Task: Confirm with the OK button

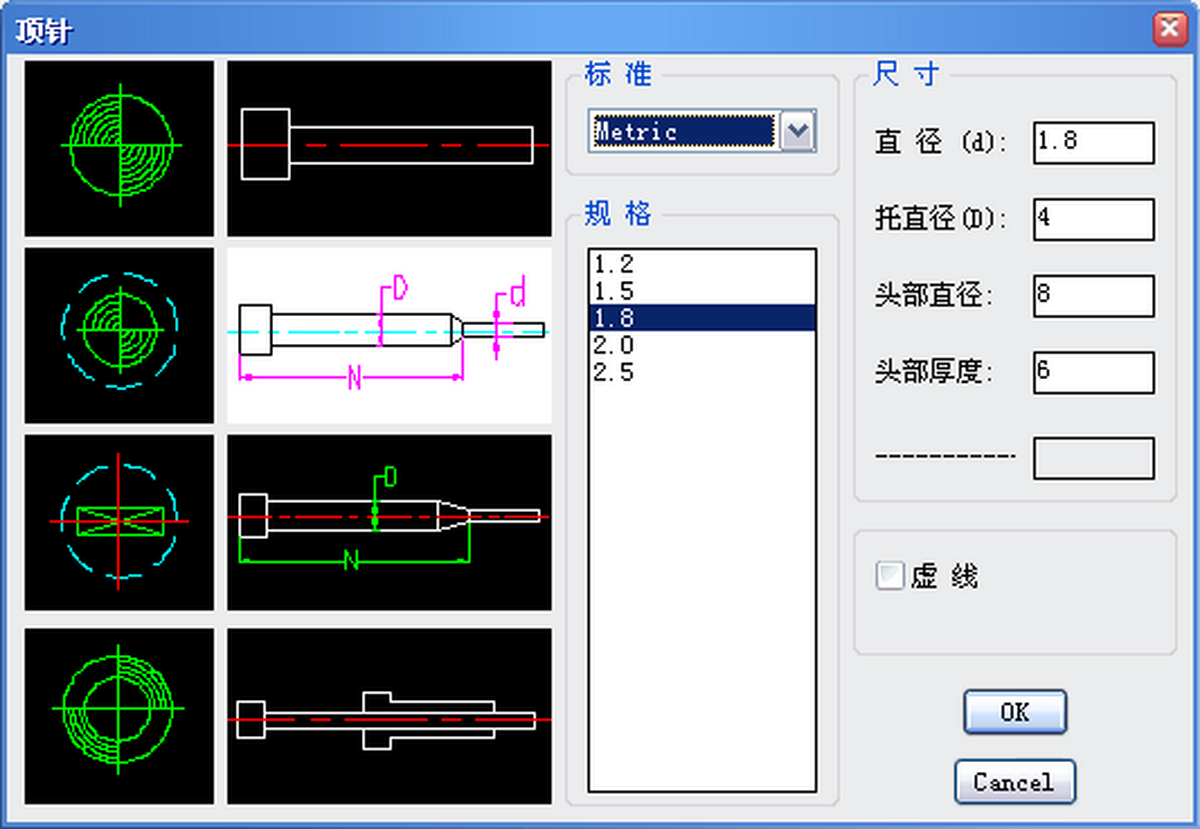Action: (1015, 712)
